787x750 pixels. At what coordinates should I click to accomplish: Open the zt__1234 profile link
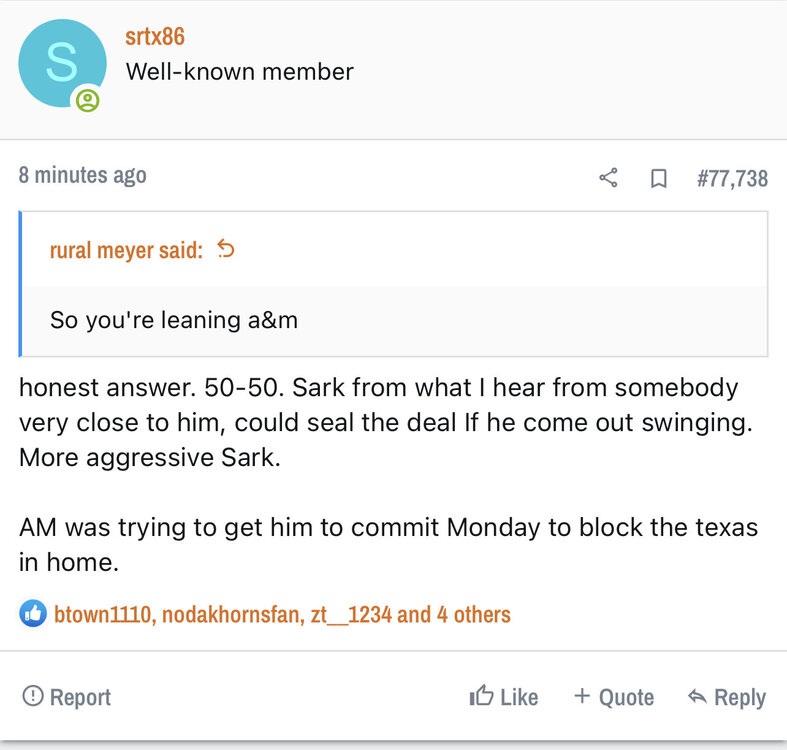coord(351,614)
